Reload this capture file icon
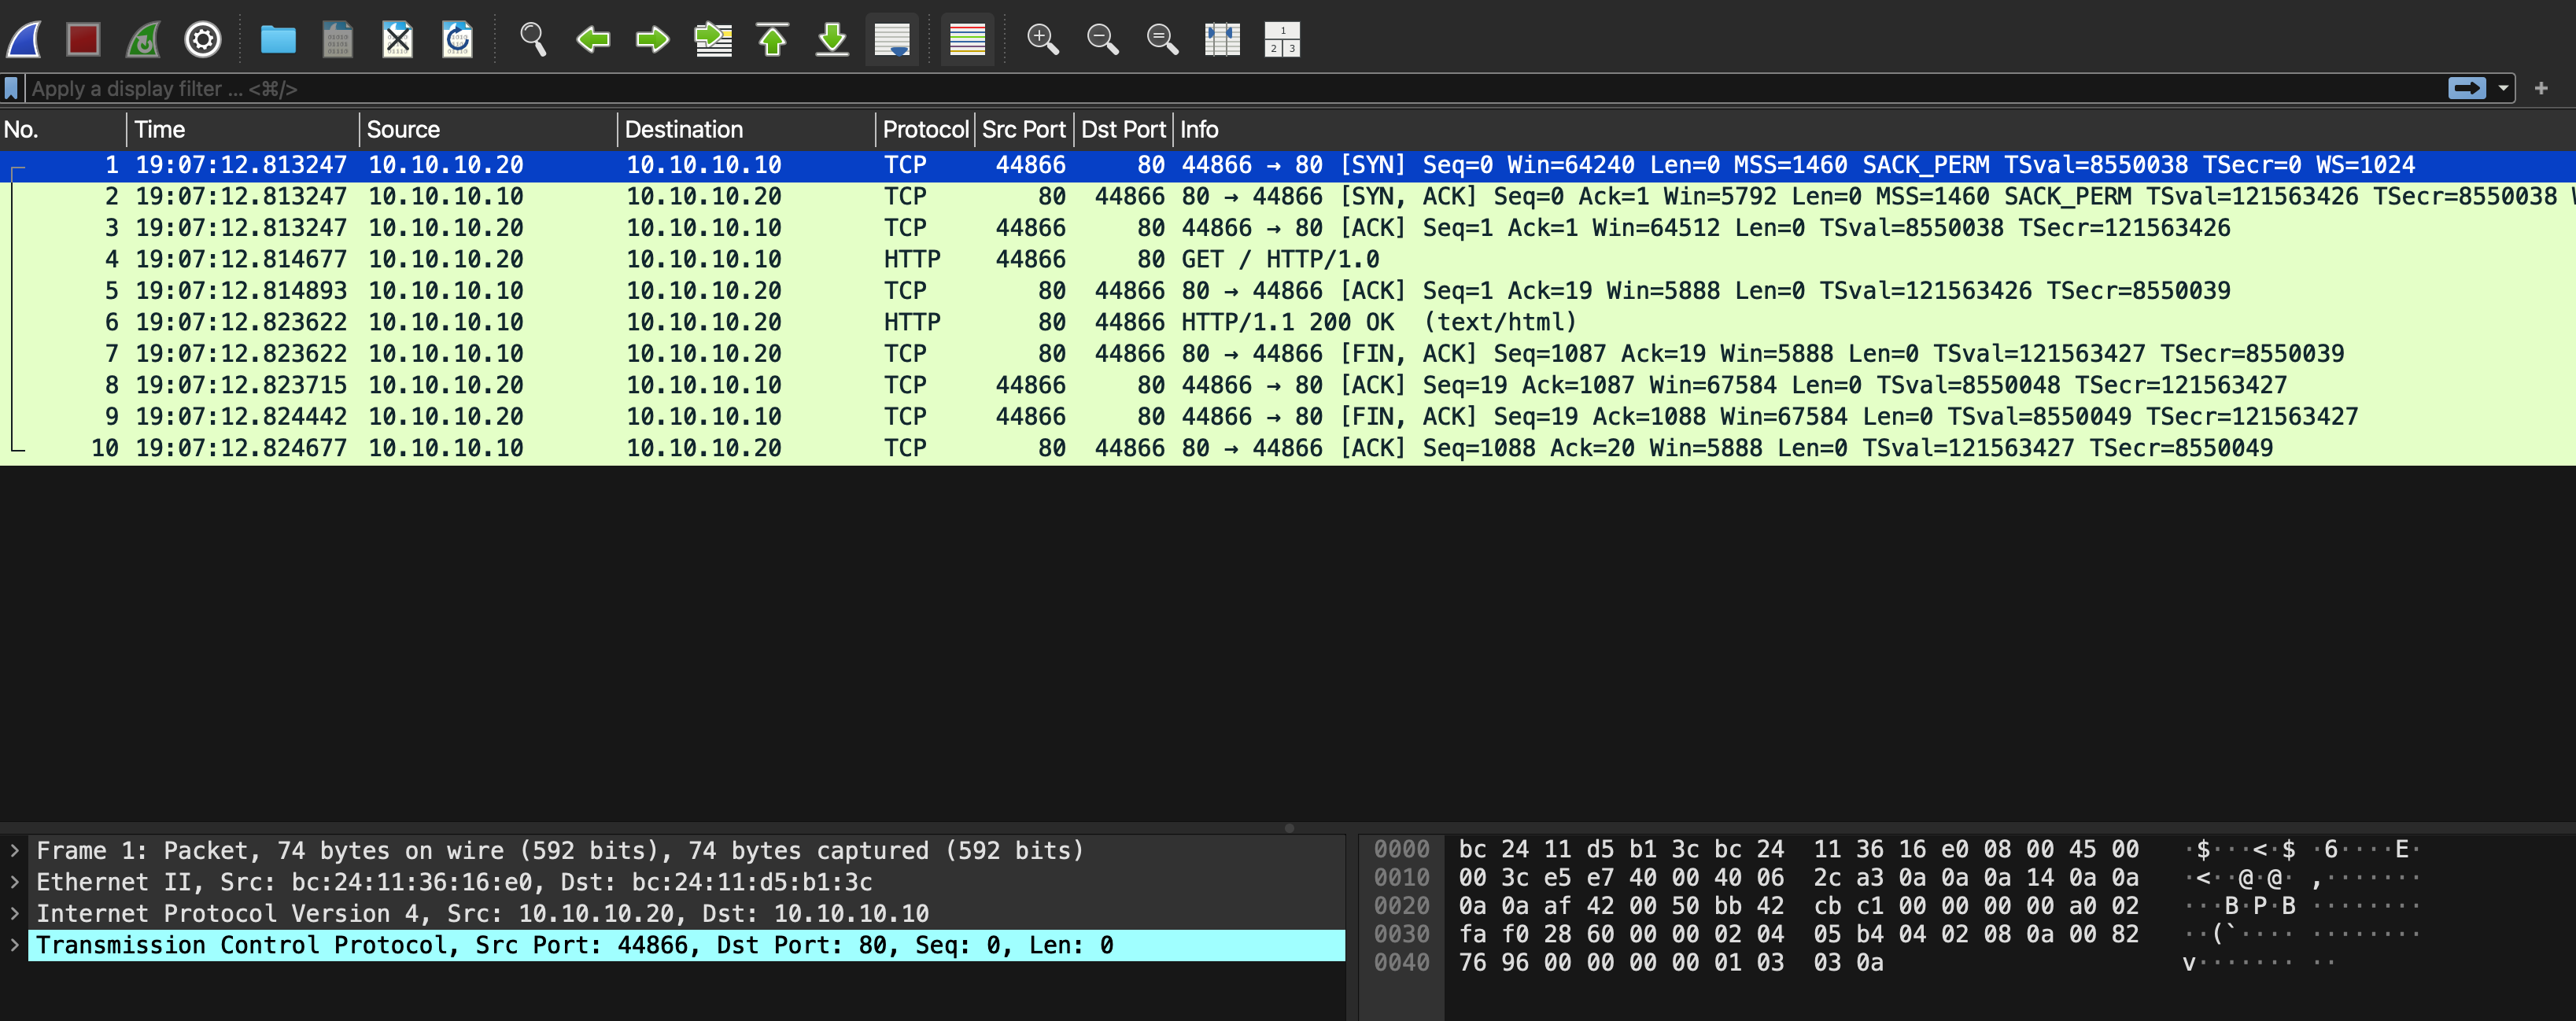The height and width of the screenshot is (1021, 2576). (x=458, y=40)
